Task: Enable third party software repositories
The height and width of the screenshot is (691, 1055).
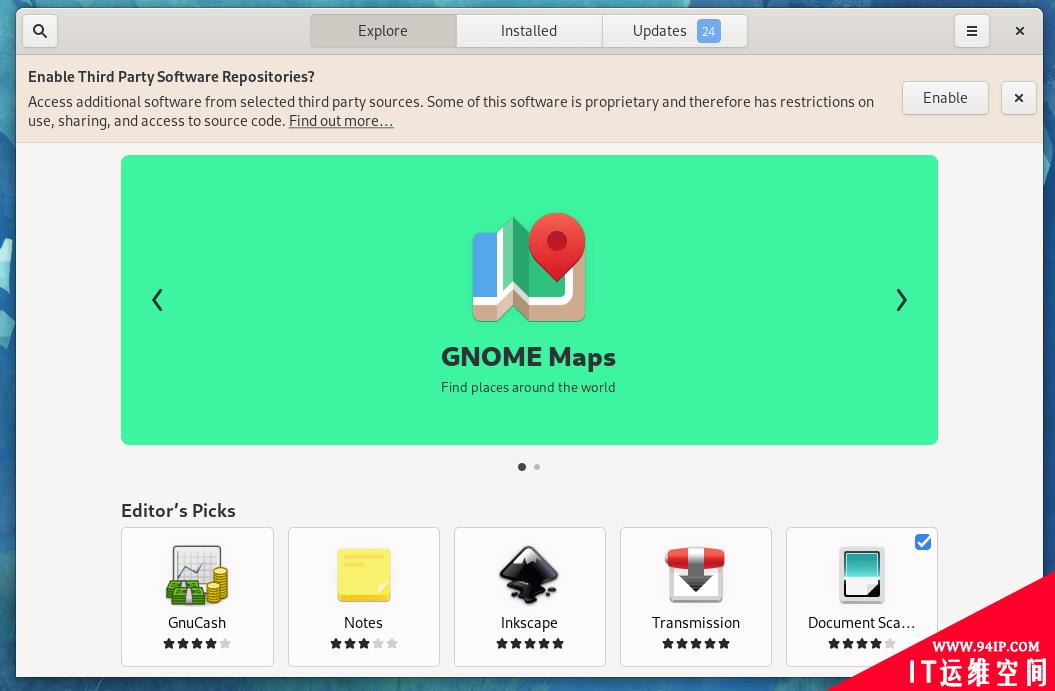Action: coord(945,98)
